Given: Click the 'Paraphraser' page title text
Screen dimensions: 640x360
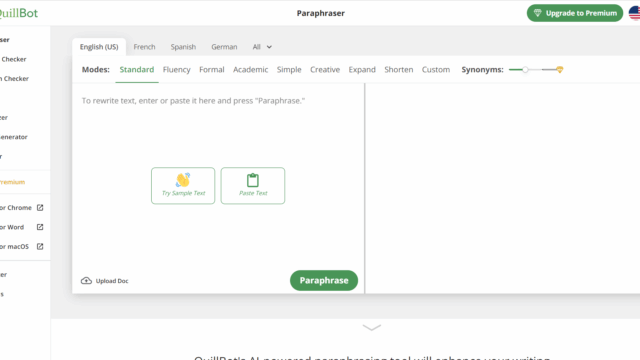Looking at the screenshot, I should [x=321, y=13].
